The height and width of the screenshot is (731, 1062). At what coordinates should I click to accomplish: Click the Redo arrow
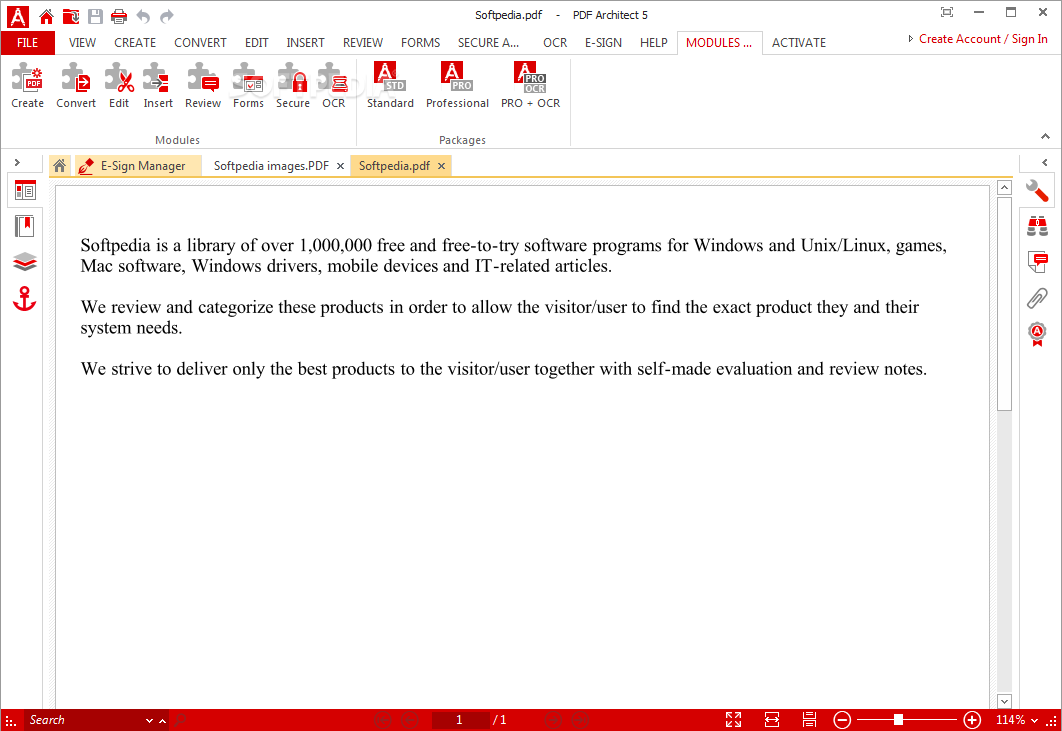pos(167,16)
